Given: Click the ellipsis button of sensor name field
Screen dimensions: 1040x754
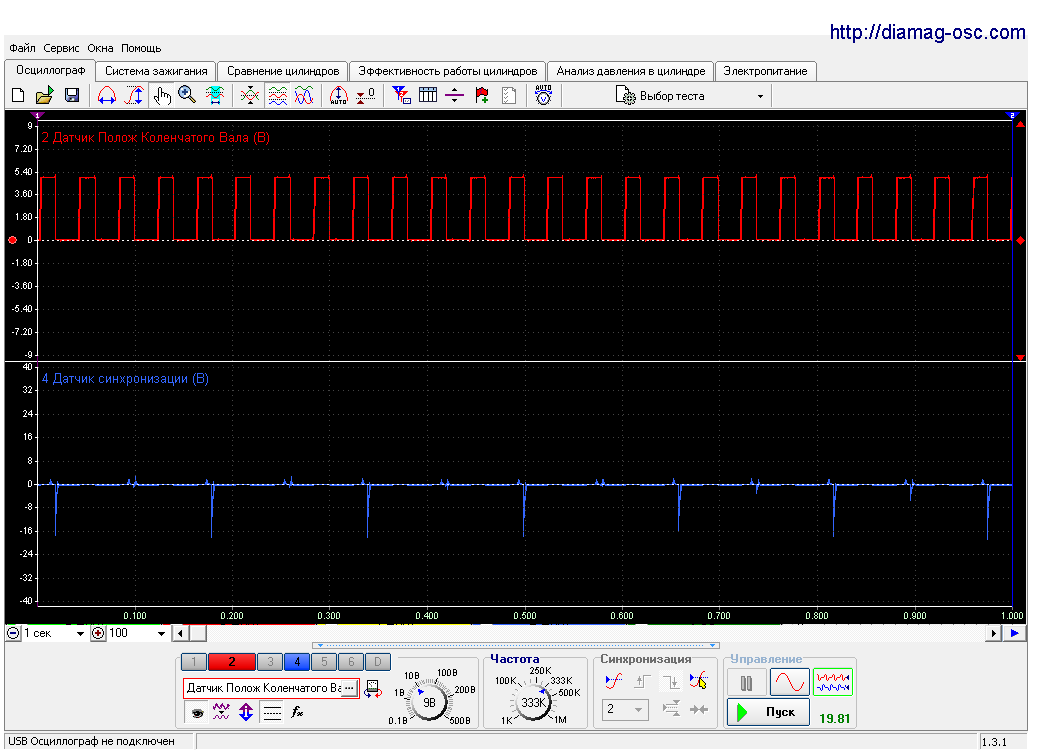Looking at the screenshot, I should (x=350, y=688).
